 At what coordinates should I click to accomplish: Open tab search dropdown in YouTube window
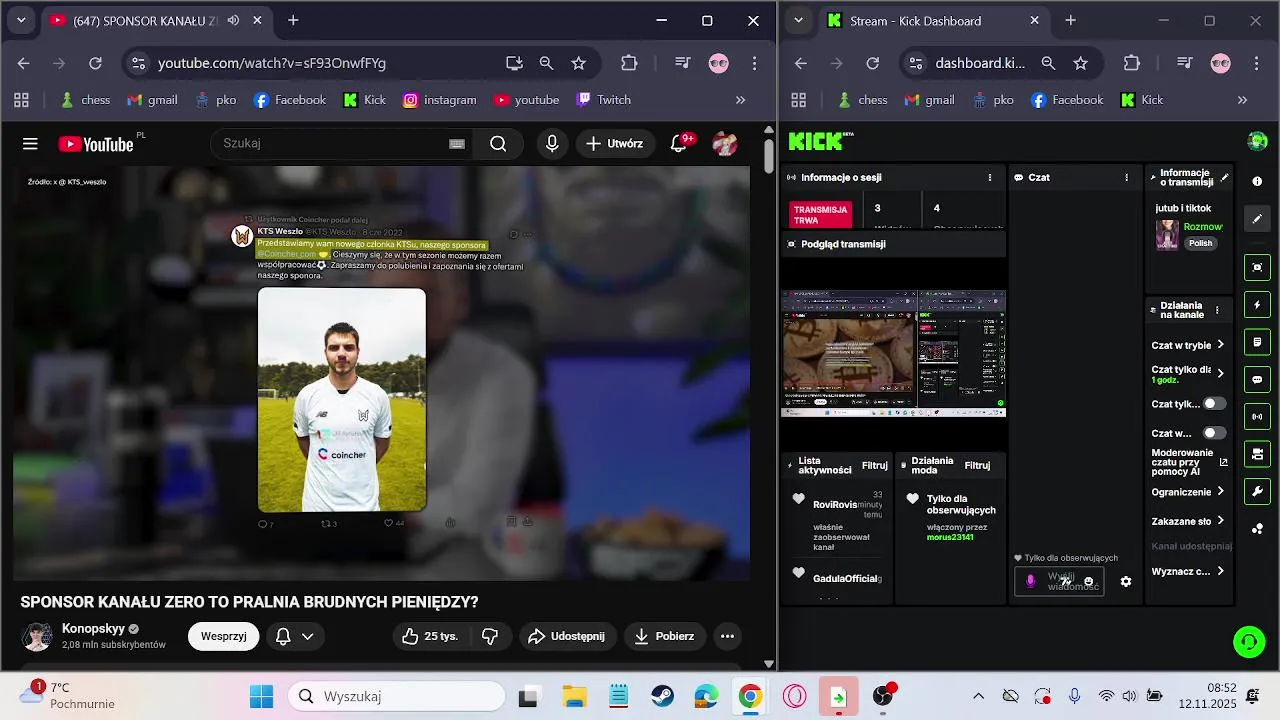click(21, 20)
